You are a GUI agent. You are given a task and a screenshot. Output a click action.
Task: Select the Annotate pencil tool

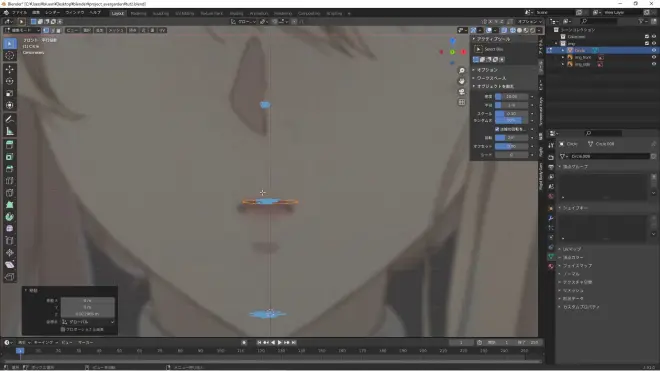click(10, 119)
